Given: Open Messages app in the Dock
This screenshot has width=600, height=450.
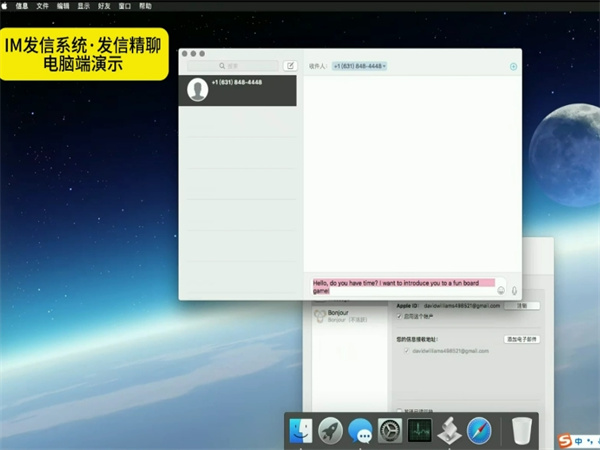Looking at the screenshot, I should (360, 431).
